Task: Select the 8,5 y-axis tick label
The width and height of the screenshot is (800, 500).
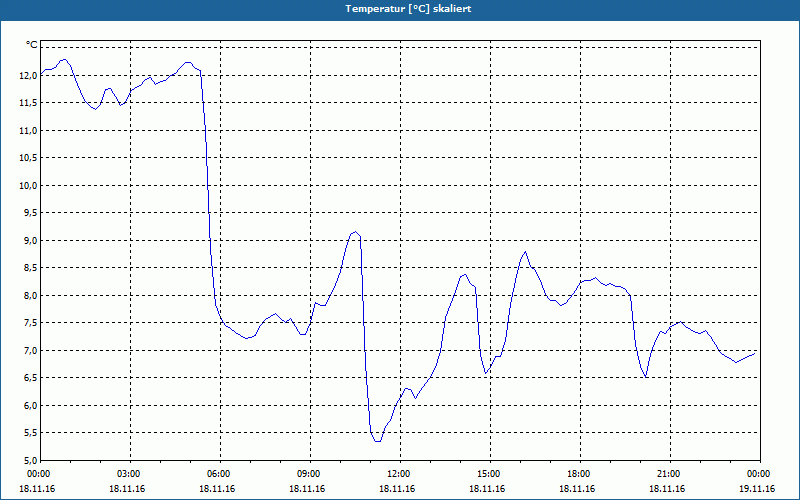Action: point(30,268)
